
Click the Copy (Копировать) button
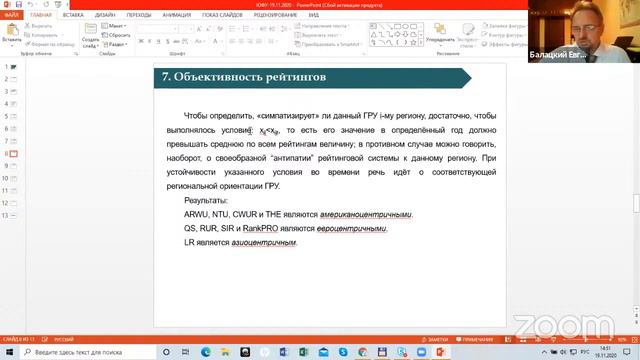pos(41,35)
